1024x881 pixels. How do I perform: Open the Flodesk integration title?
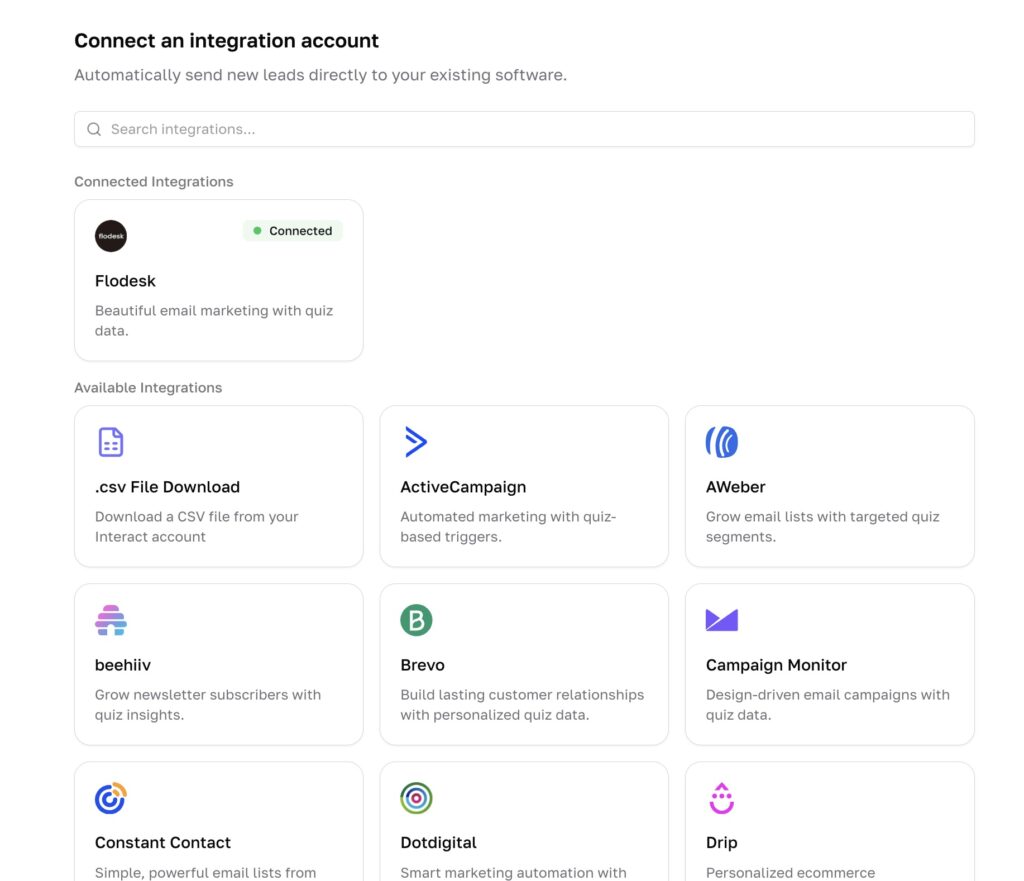tap(125, 281)
